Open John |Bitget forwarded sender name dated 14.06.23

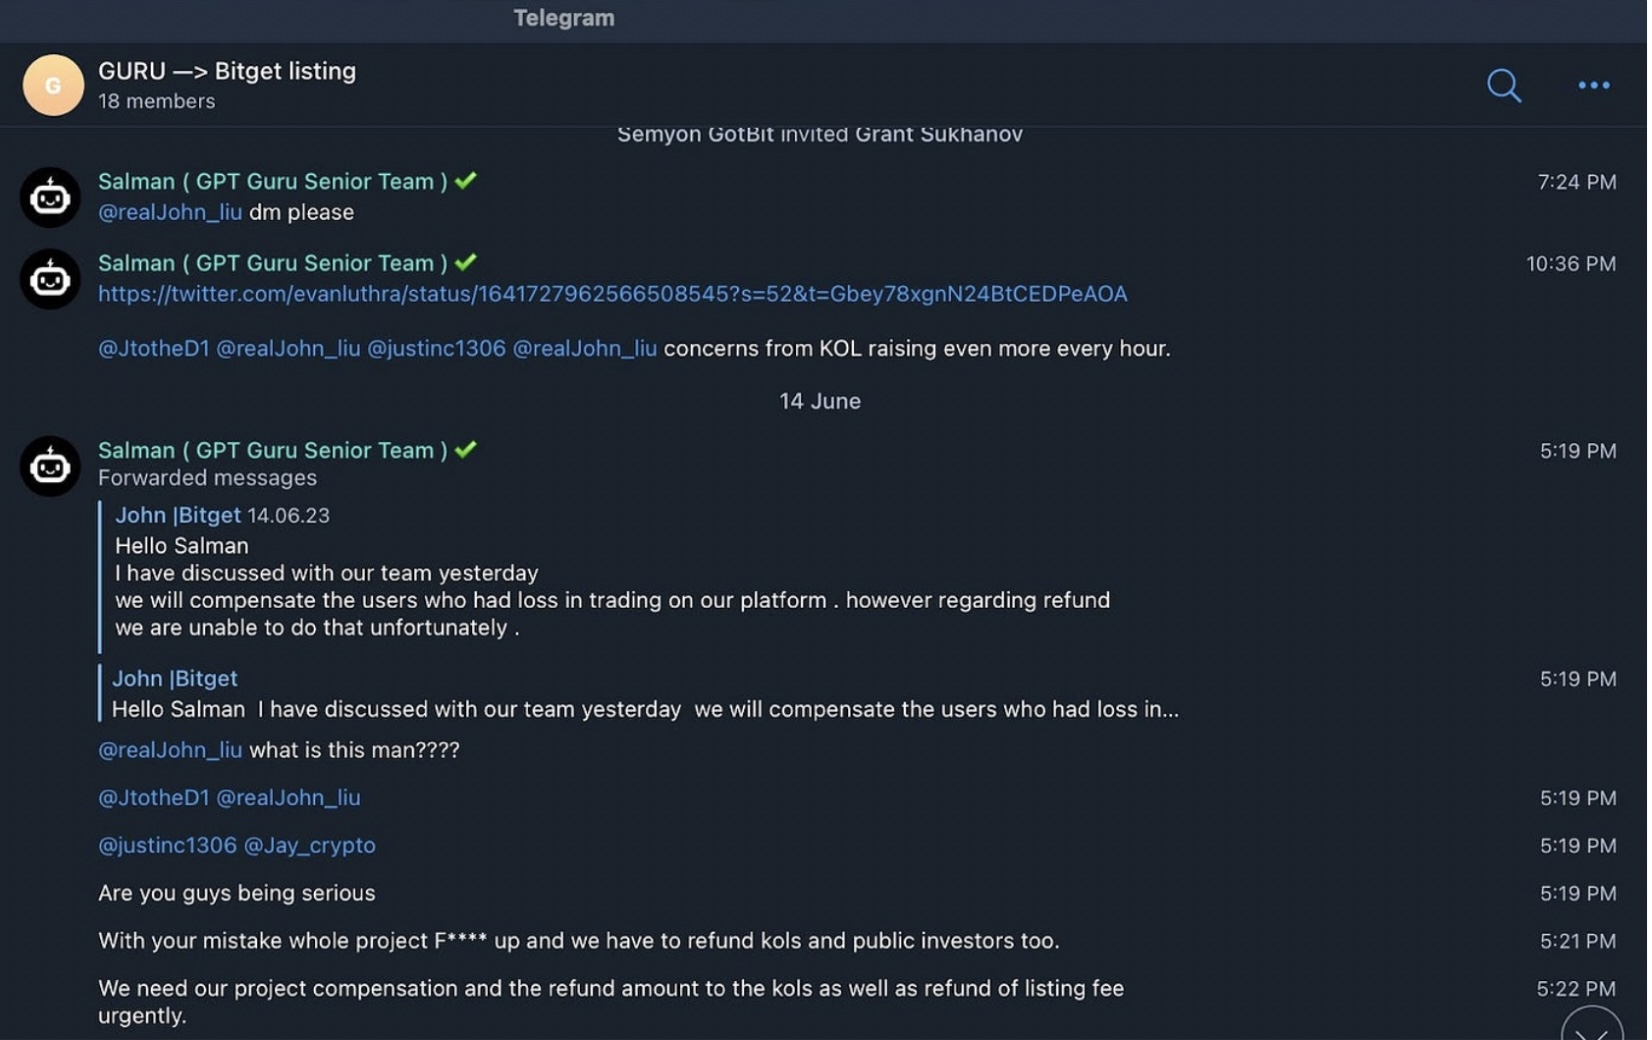point(178,516)
